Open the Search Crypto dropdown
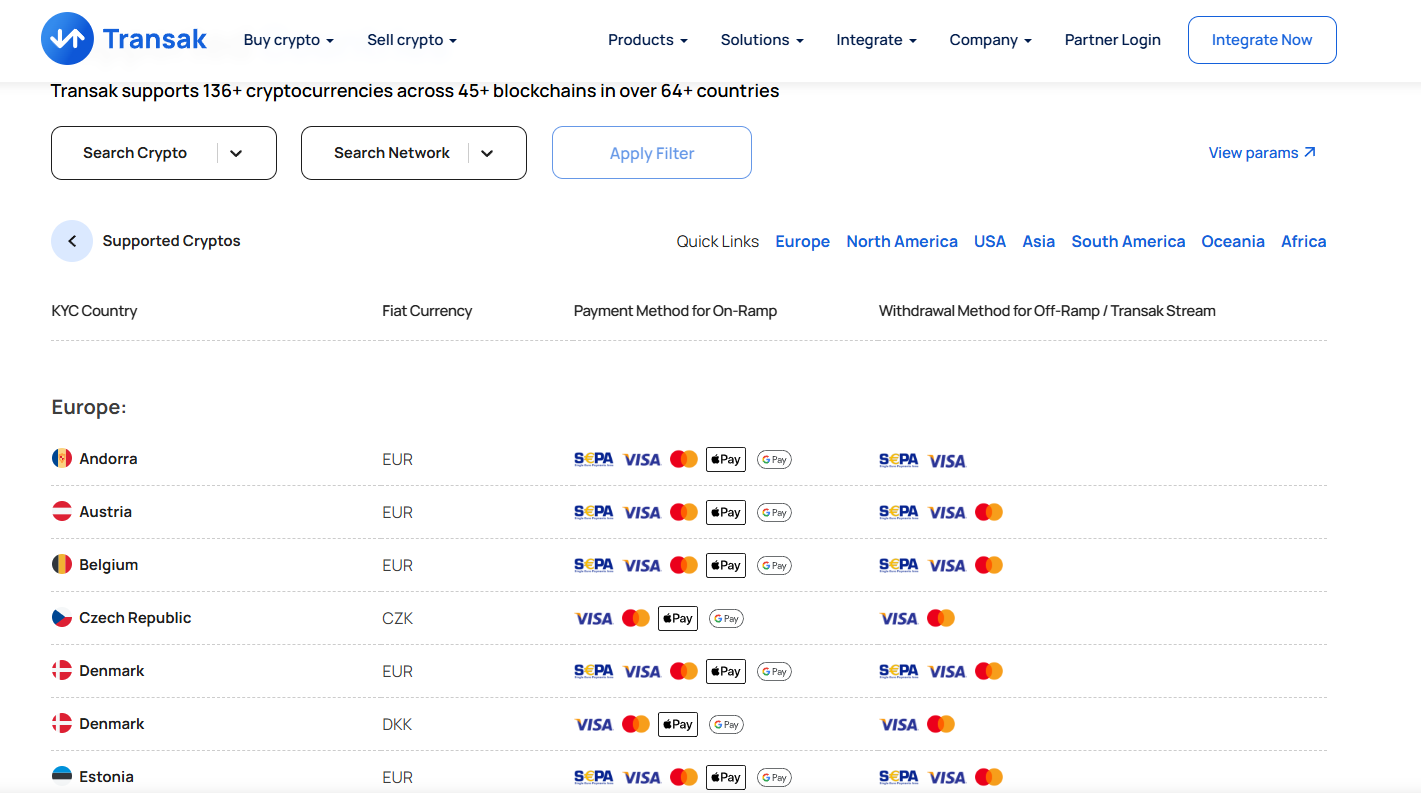Image resolution: width=1421 pixels, height=793 pixels. 164,153
